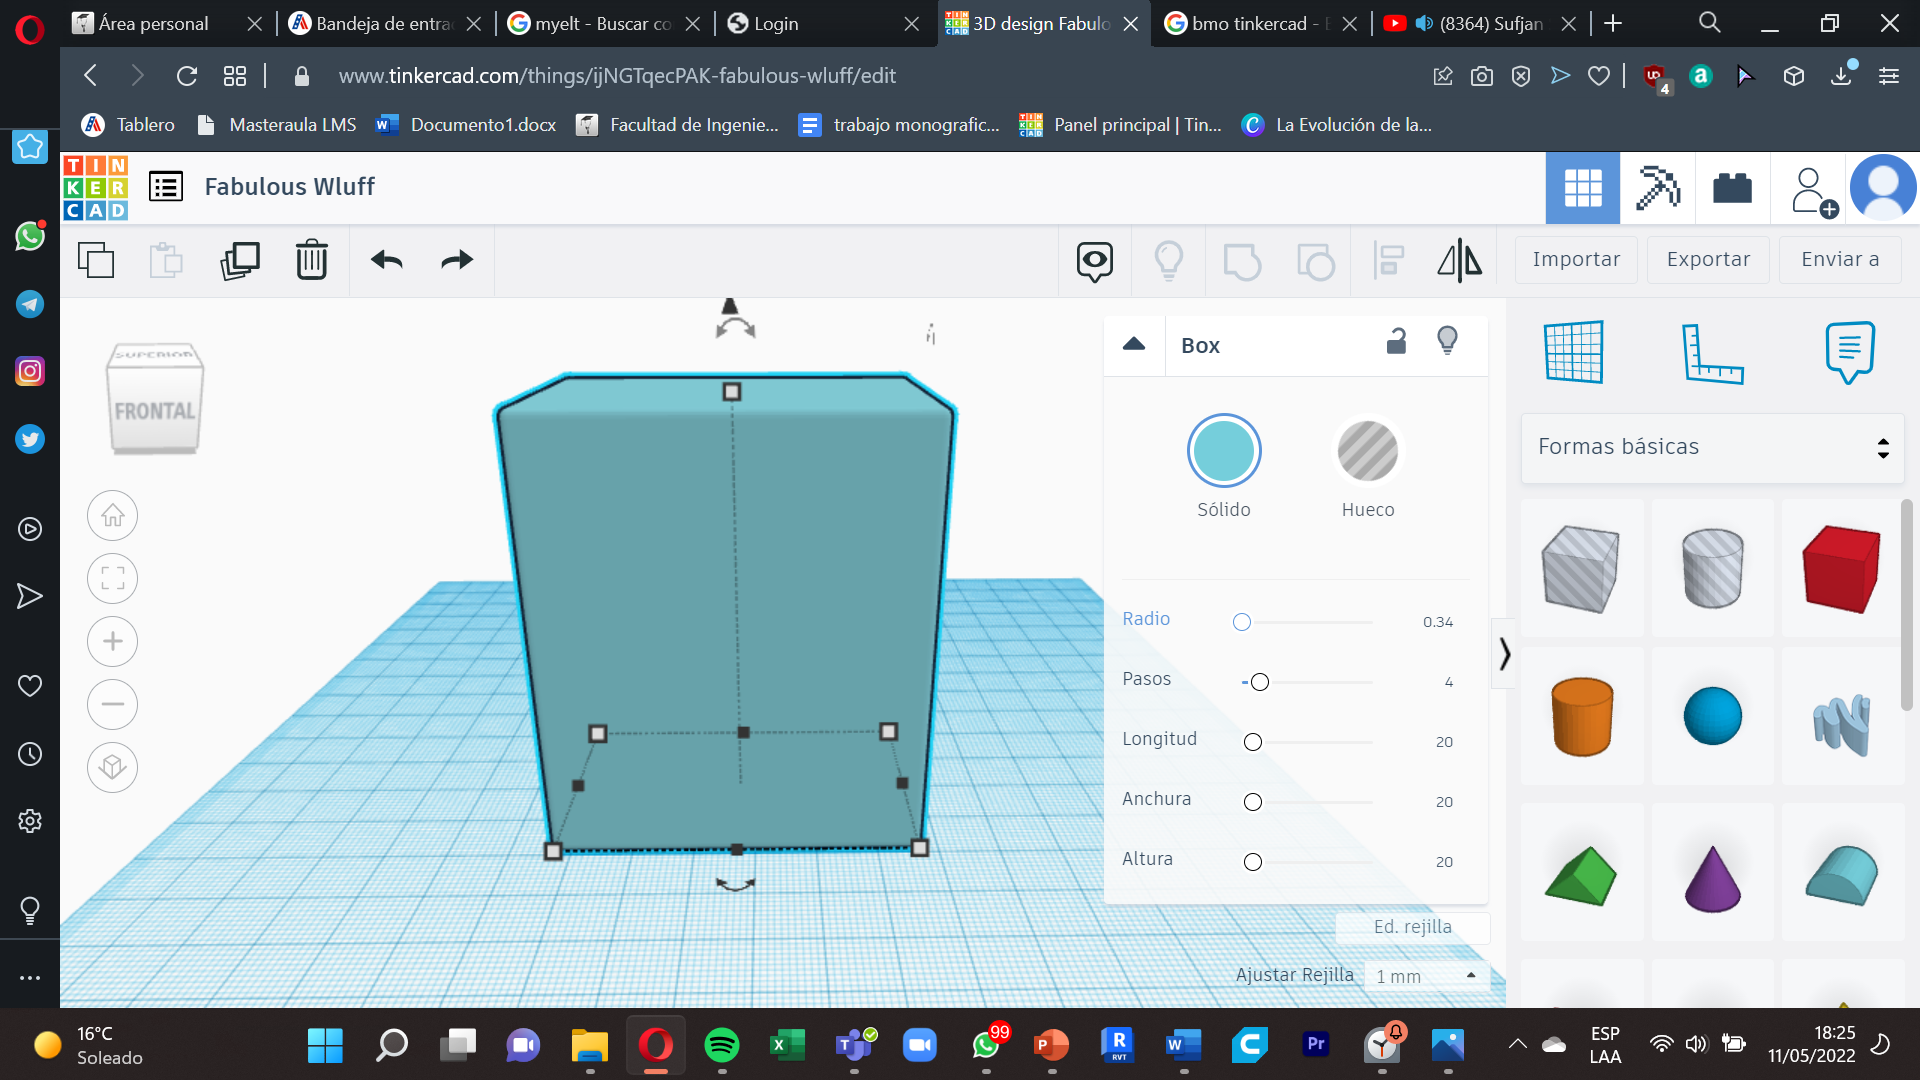Open the Notes annotation tool

pos(1849,352)
